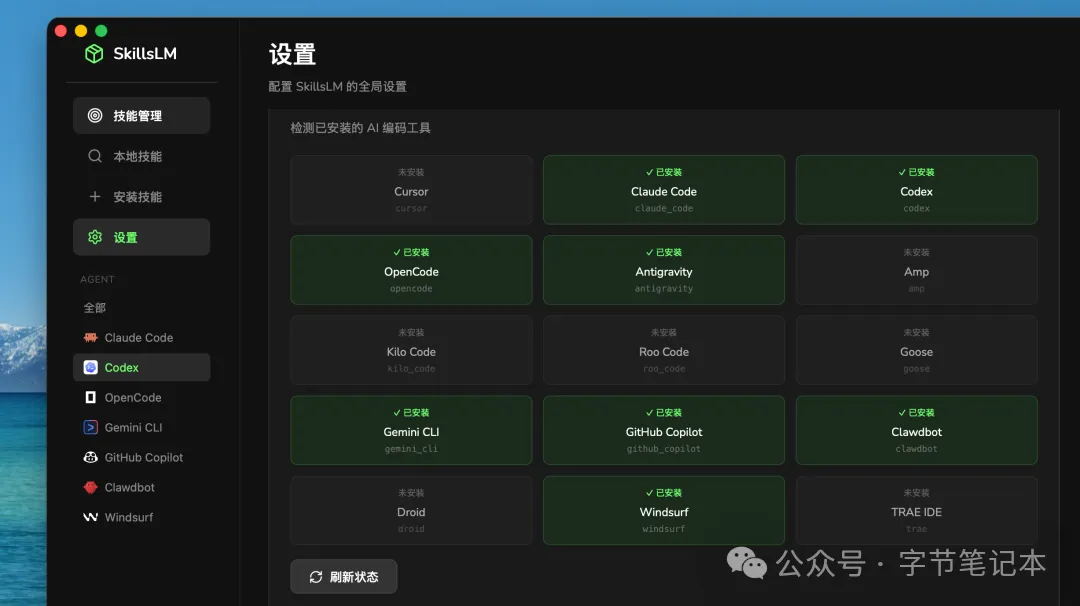Filter by Claude Code agent in sidebar
1080x606 pixels.
pos(138,337)
